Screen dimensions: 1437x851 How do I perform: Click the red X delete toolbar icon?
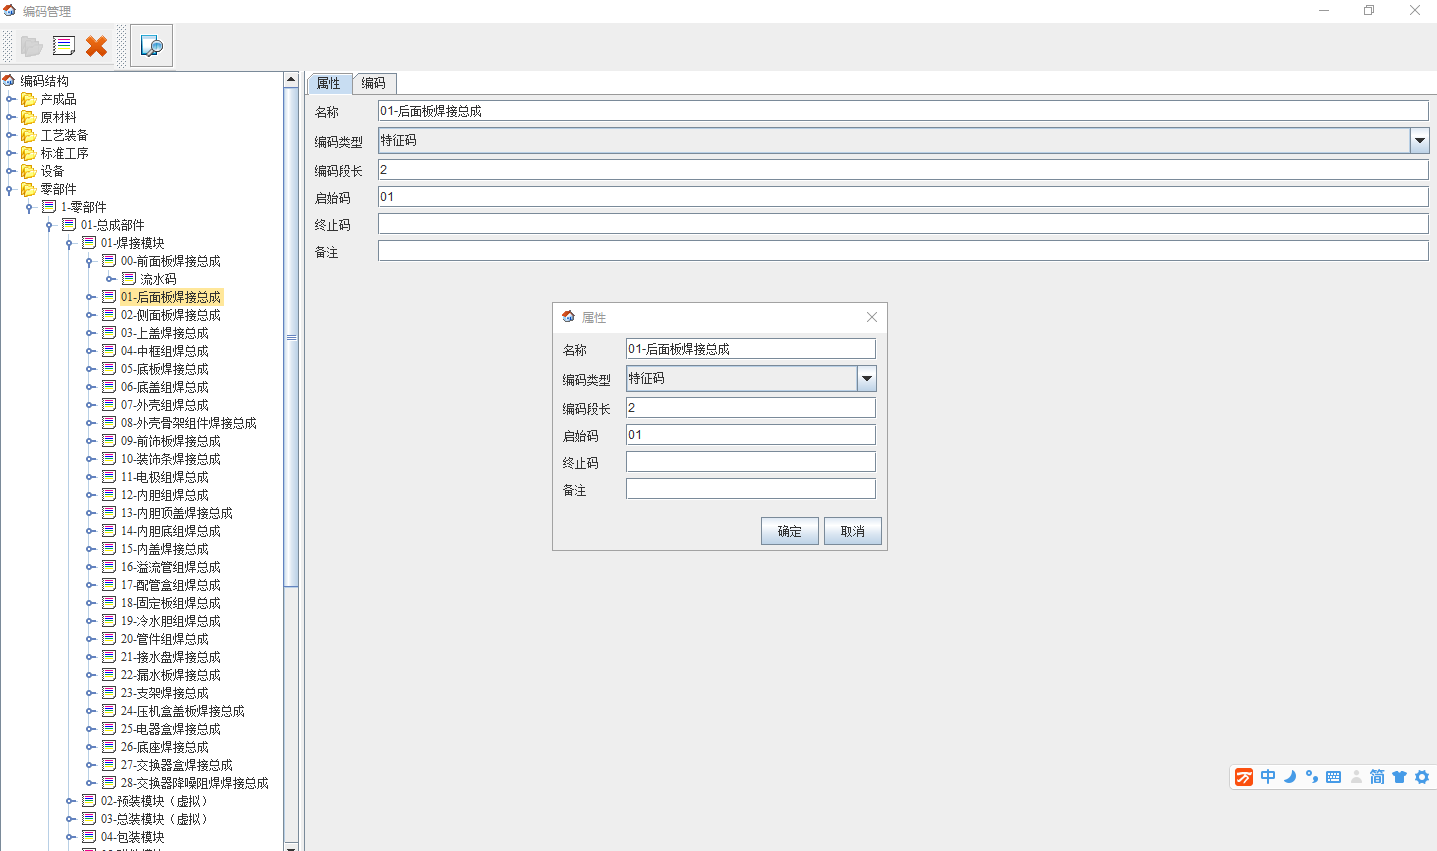96,46
